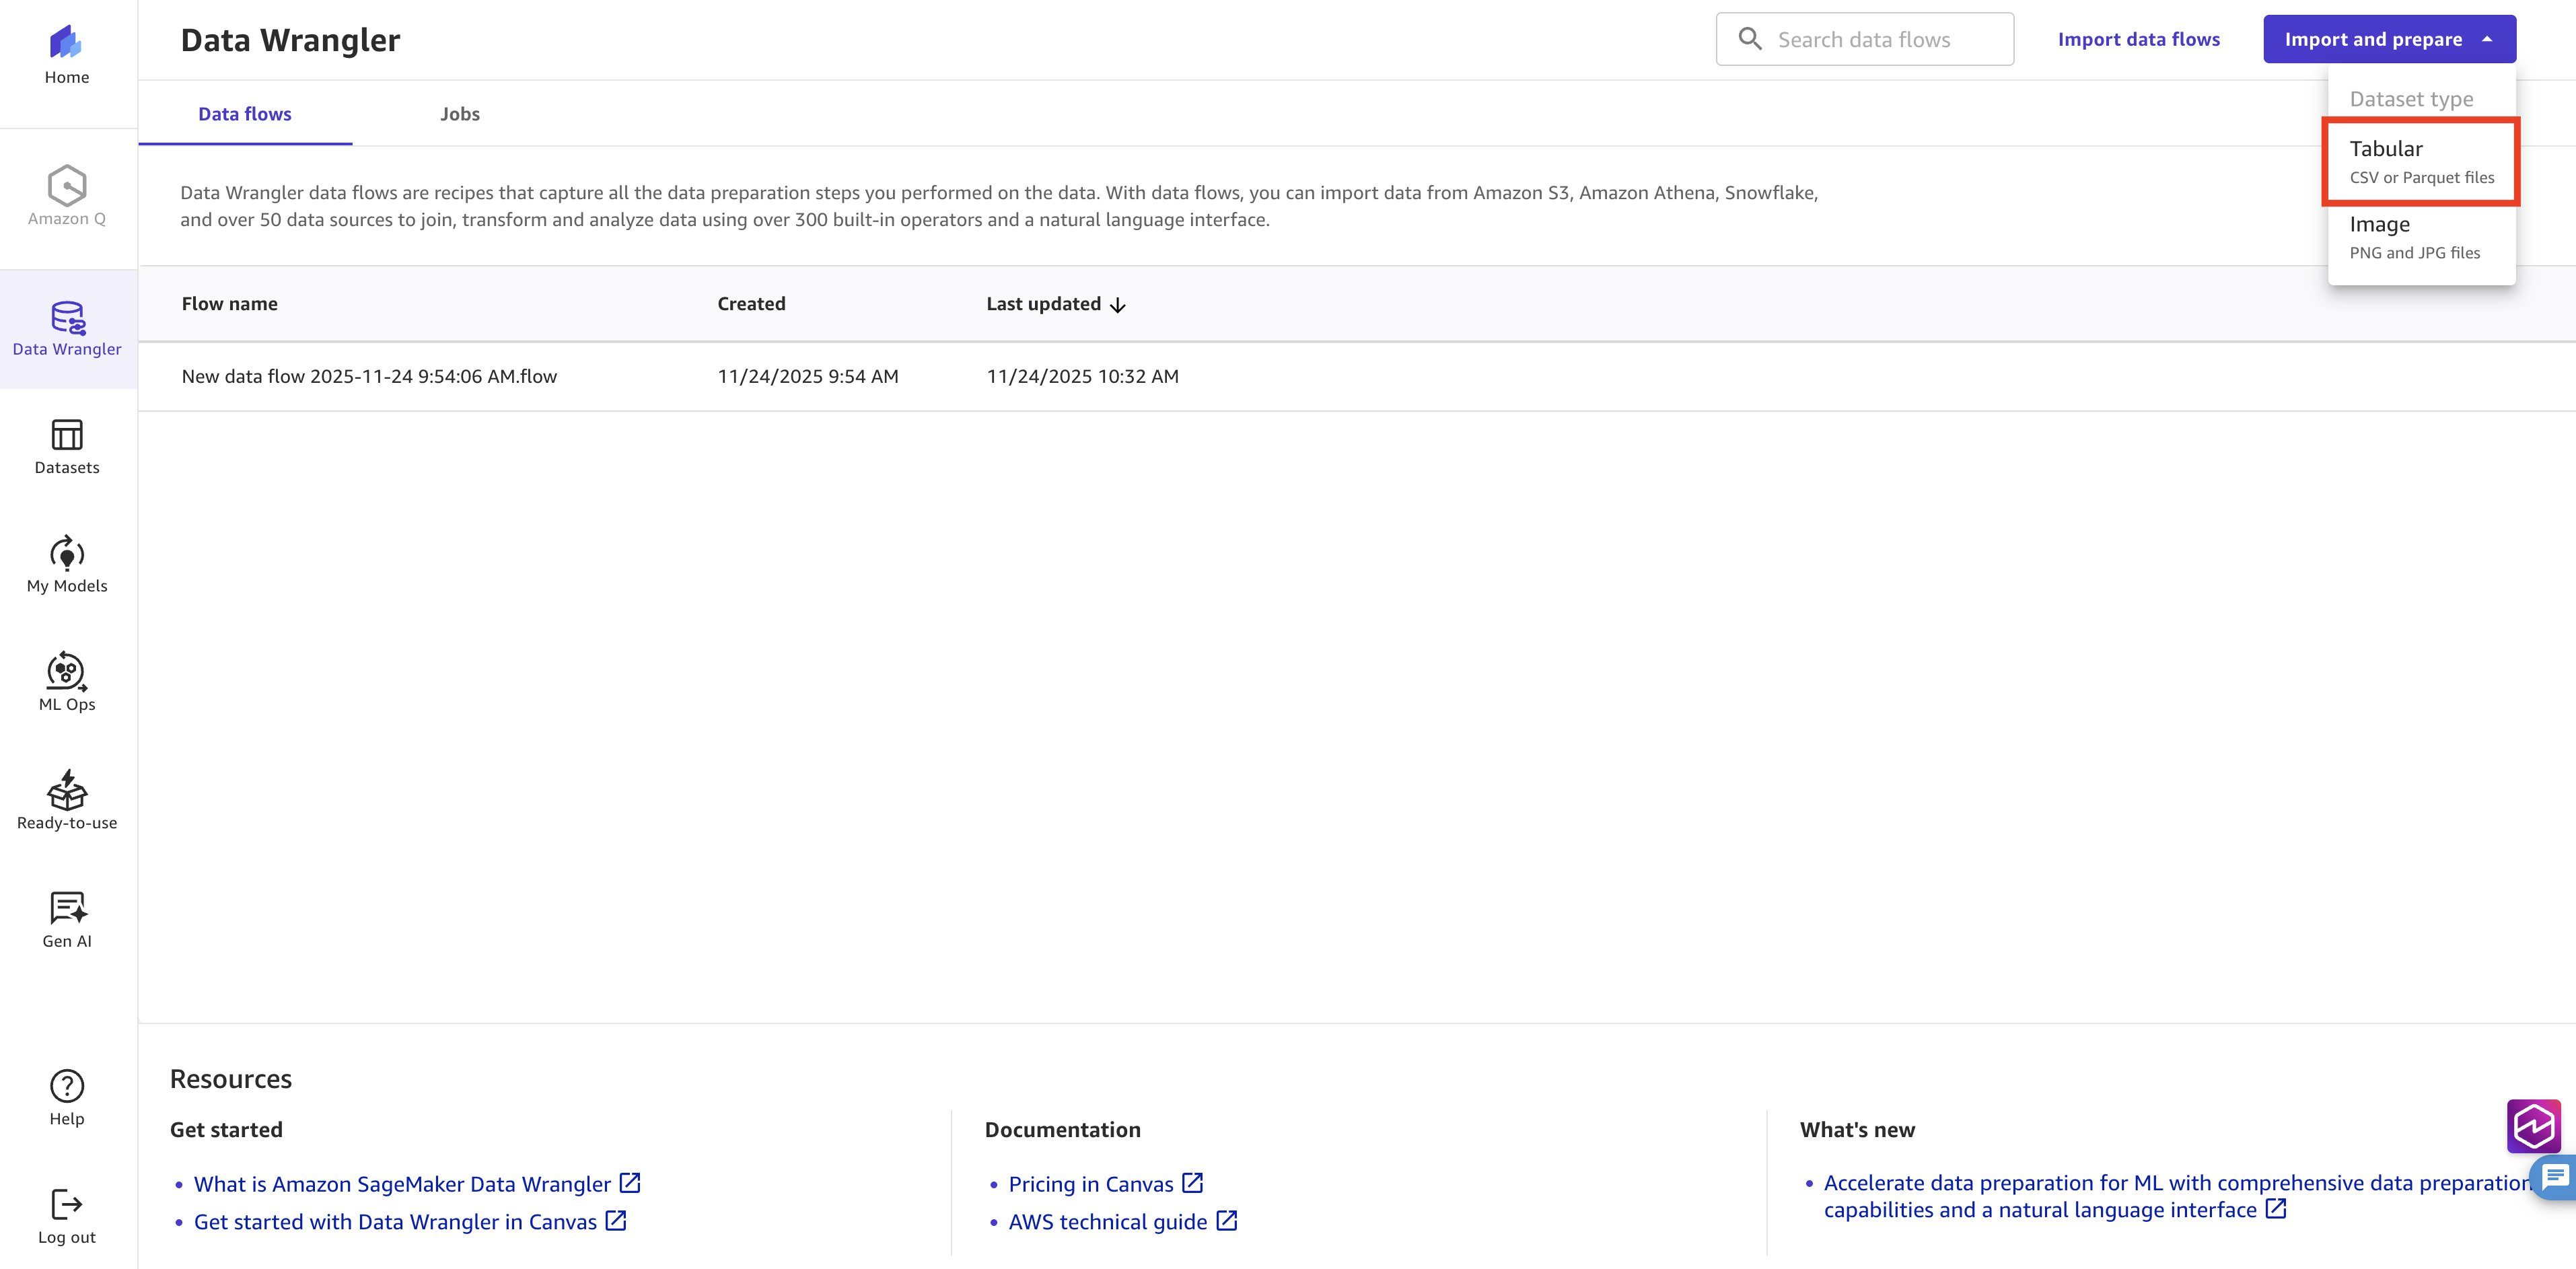
Task: Click external-link icon after natural language interface
Action: point(2276,1209)
